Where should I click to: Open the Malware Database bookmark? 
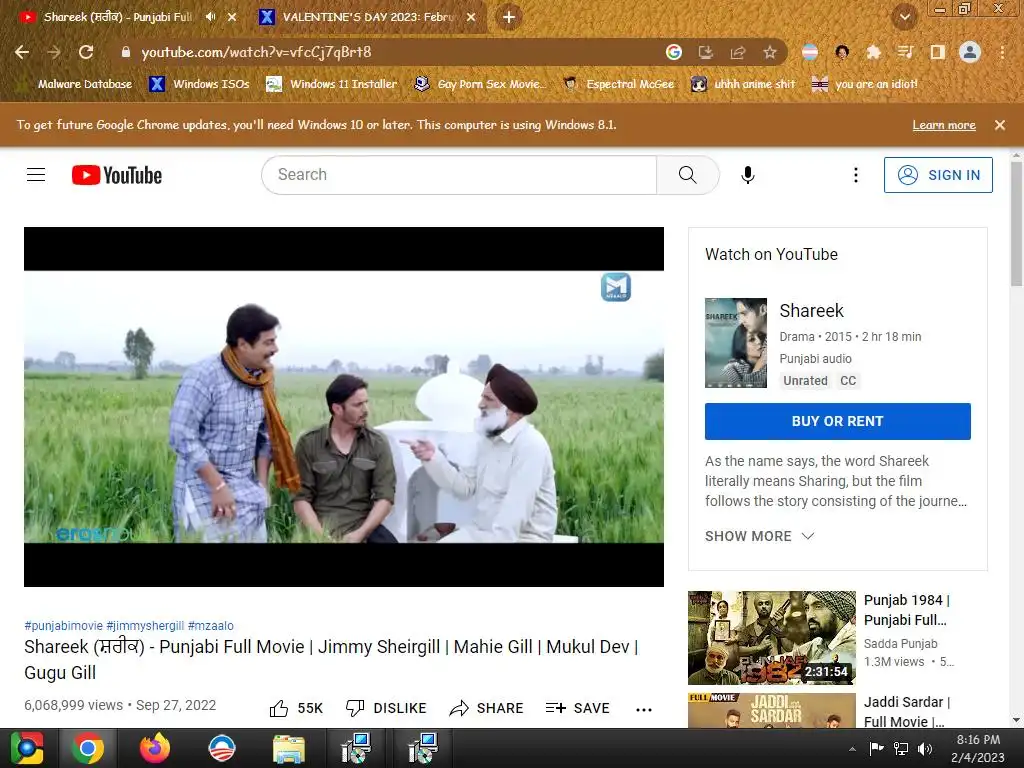pyautogui.click(x=75, y=84)
